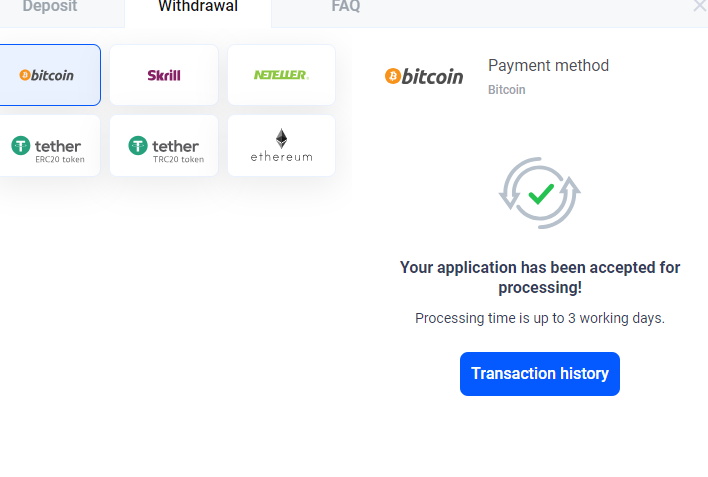This screenshot has height=477, width=708.
Task: Pick the Tether ERC20 token tile
Action: pyautogui.click(x=48, y=146)
